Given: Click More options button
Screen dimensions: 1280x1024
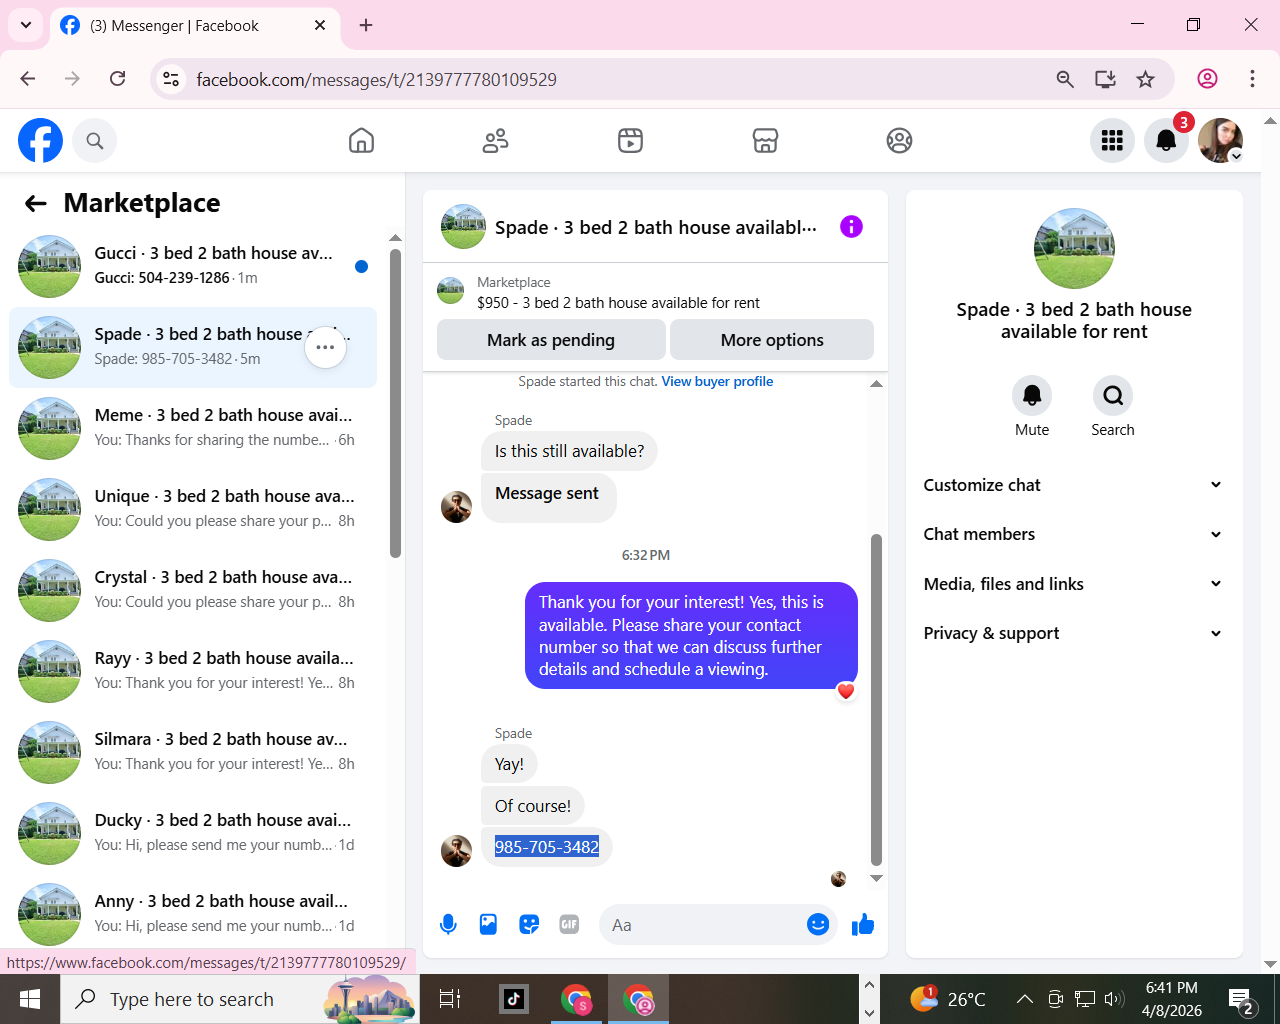Looking at the screenshot, I should click(x=772, y=340).
